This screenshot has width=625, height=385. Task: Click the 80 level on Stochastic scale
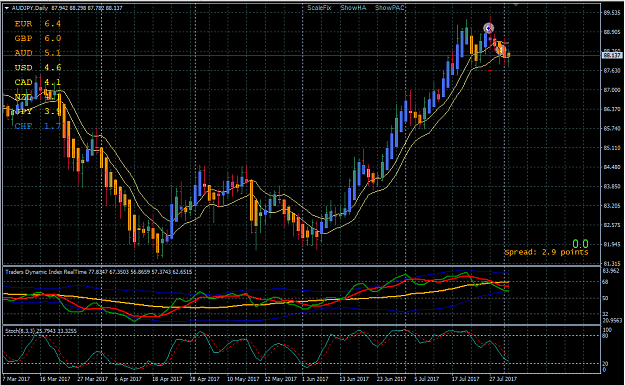pyautogui.click(x=605, y=336)
